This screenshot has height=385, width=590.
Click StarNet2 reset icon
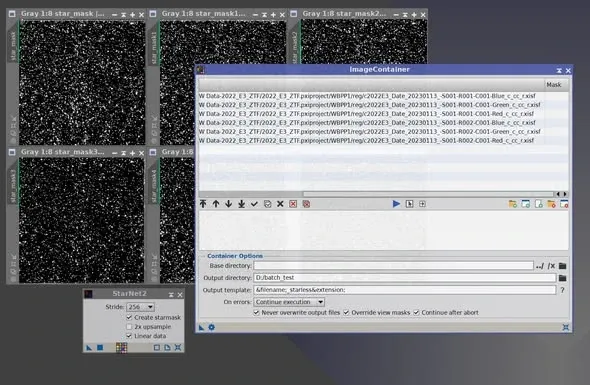[178, 348]
